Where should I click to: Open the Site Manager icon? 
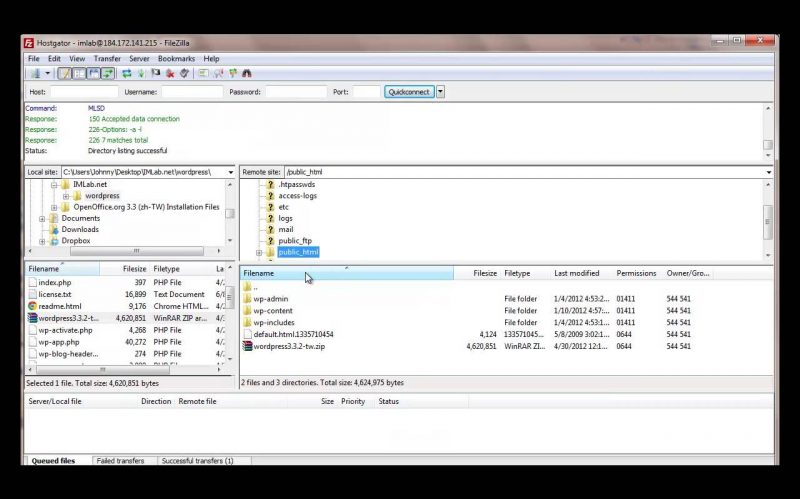pyautogui.click(x=35, y=74)
